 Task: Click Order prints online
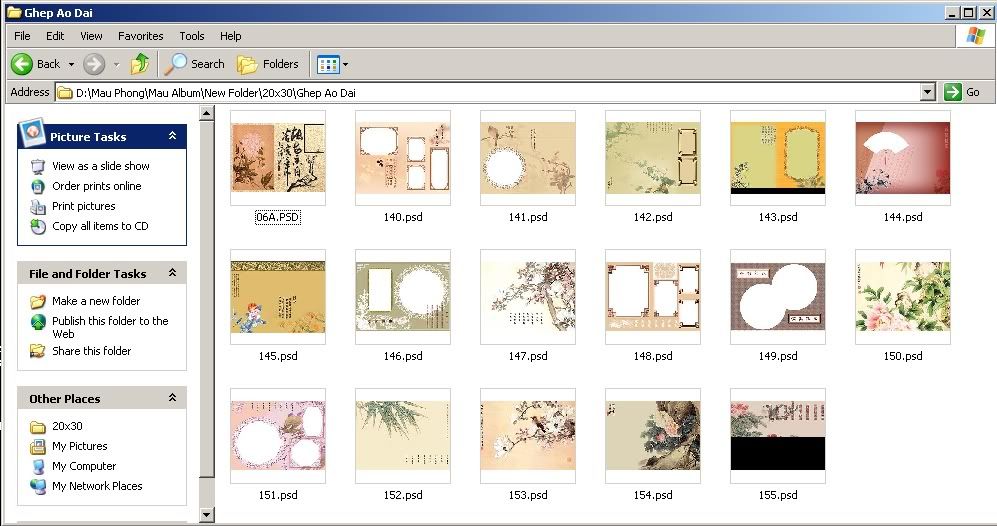tap(97, 186)
